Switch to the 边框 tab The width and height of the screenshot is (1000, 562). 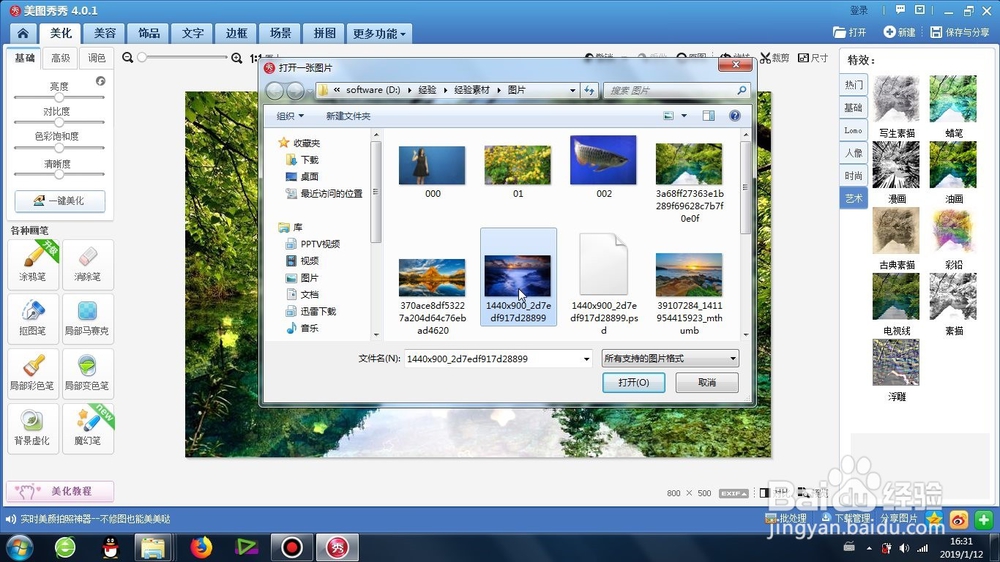coord(237,33)
